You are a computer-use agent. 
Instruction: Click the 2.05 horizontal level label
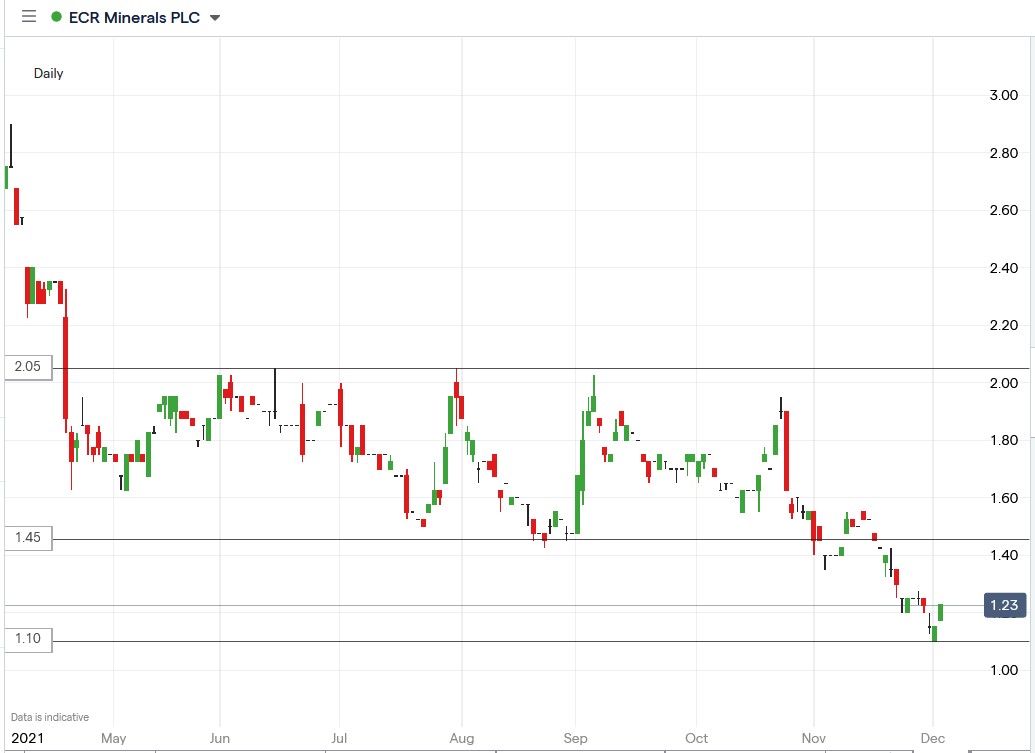pyautogui.click(x=28, y=367)
